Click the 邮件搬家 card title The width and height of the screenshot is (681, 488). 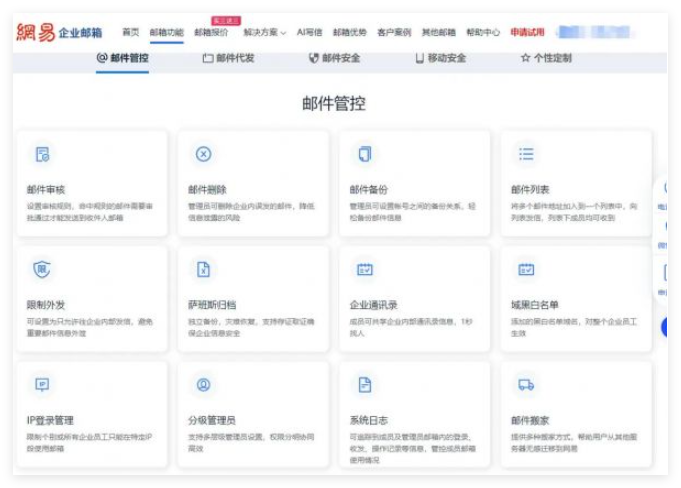click(530, 420)
